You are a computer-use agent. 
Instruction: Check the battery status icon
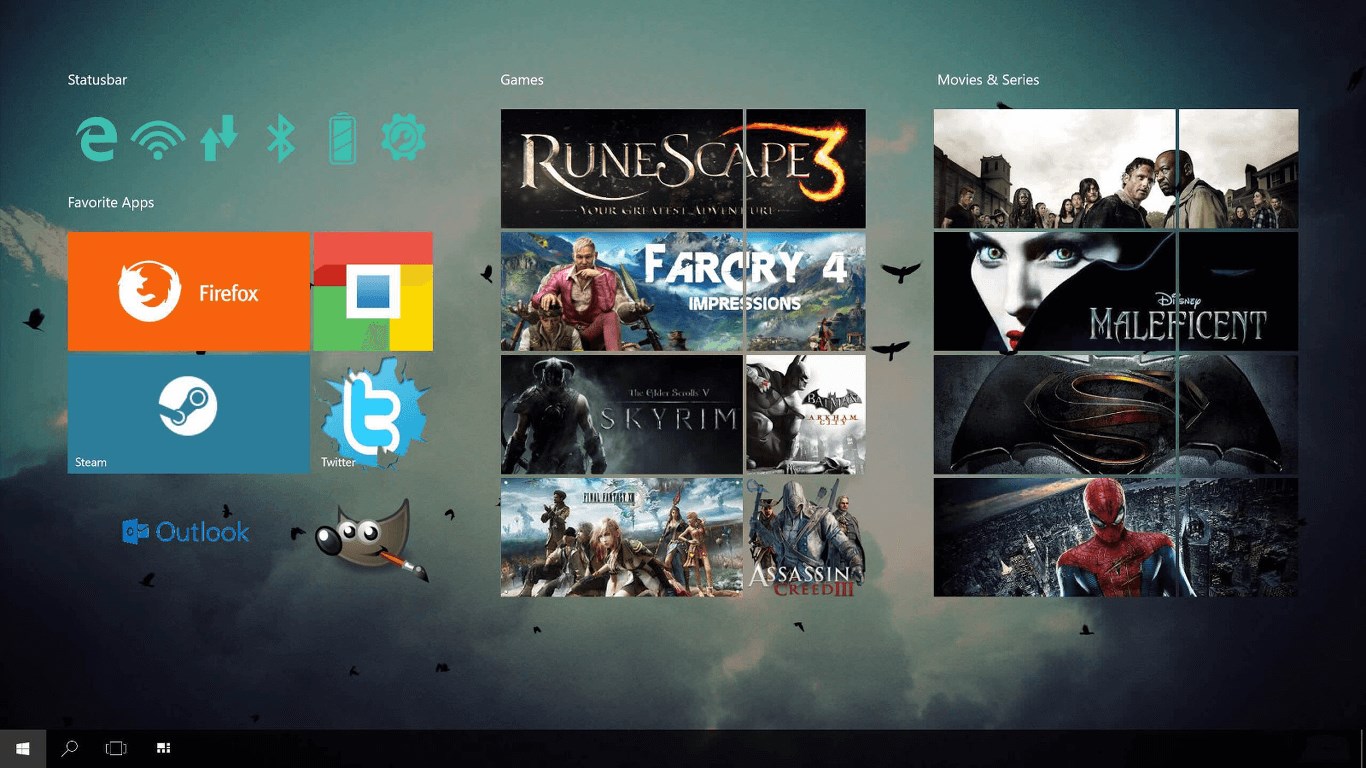(x=342, y=138)
